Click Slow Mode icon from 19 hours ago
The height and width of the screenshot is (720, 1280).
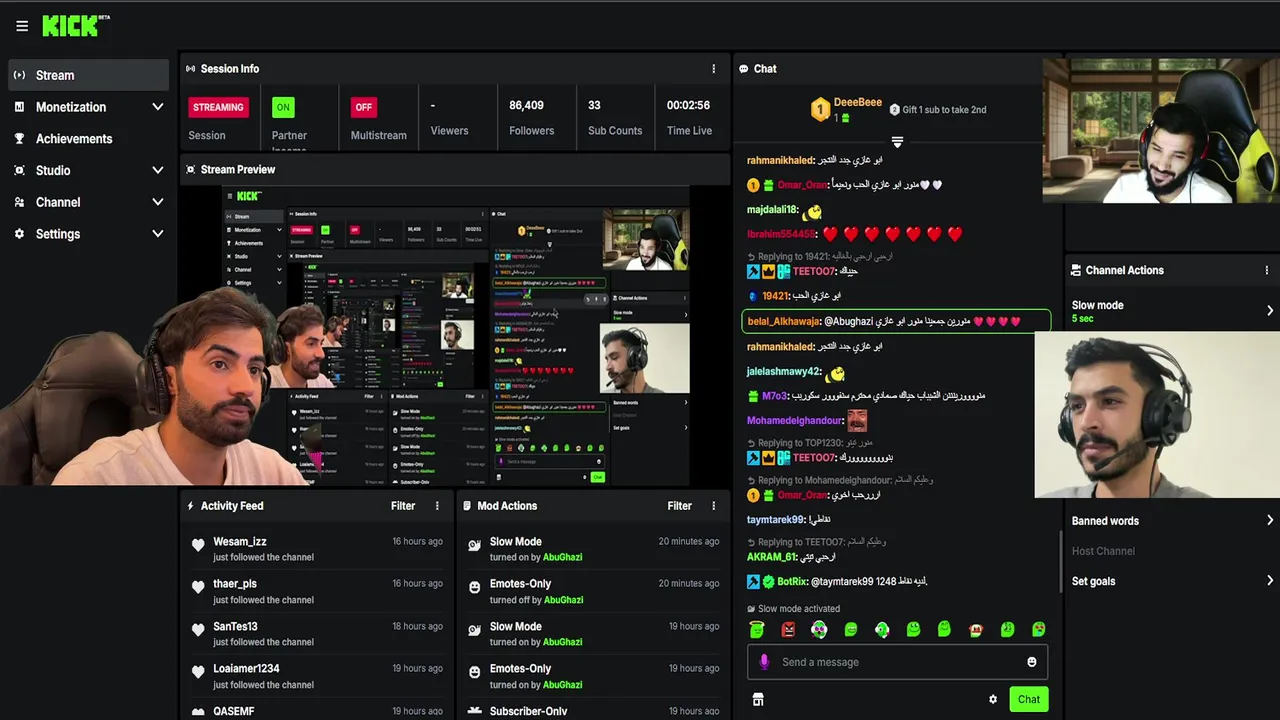[475, 630]
